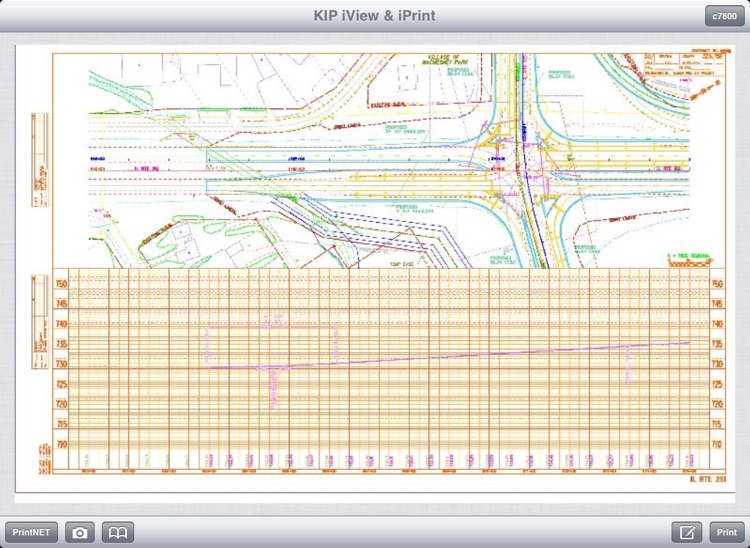Tap the 730 elevation label on right axis
750x548 pixels.
coord(716,364)
